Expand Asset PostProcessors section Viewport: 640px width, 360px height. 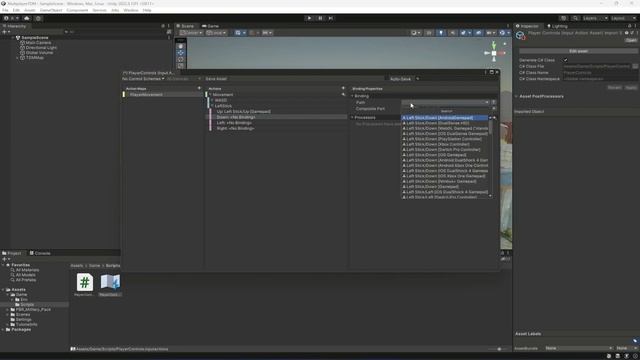click(516, 96)
